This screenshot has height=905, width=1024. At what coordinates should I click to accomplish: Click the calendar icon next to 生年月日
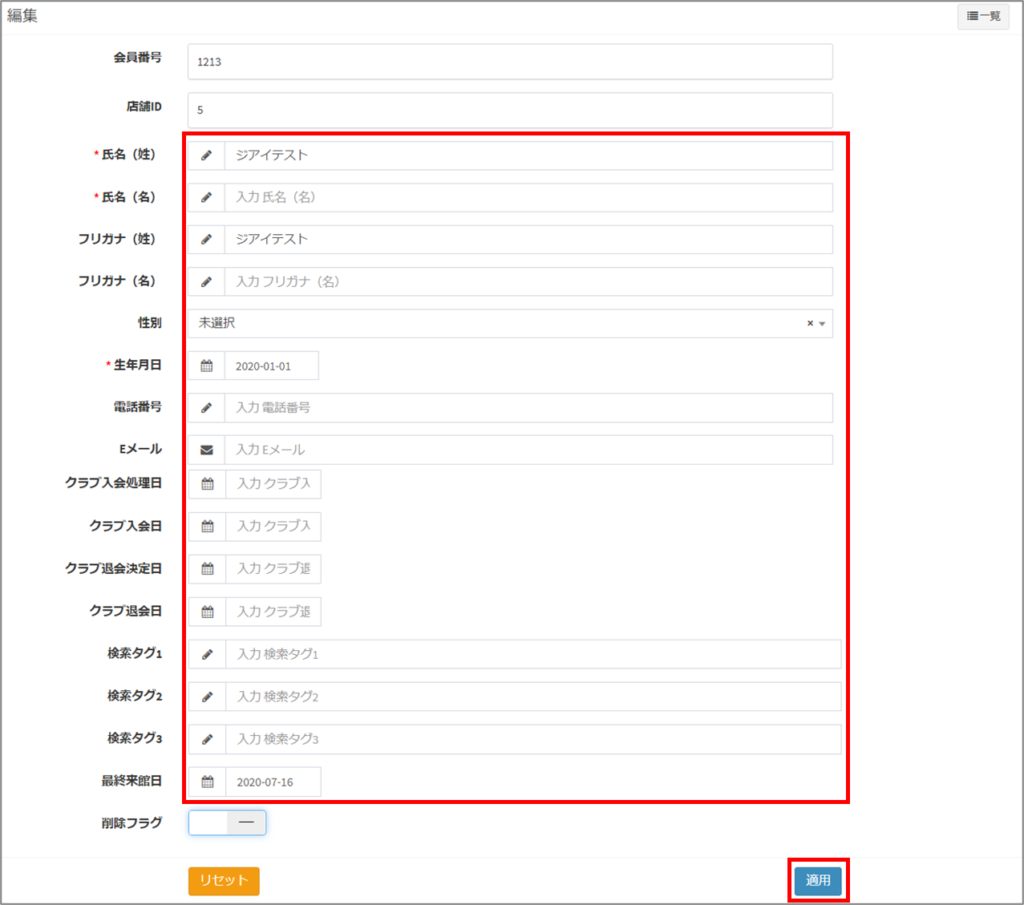point(206,366)
